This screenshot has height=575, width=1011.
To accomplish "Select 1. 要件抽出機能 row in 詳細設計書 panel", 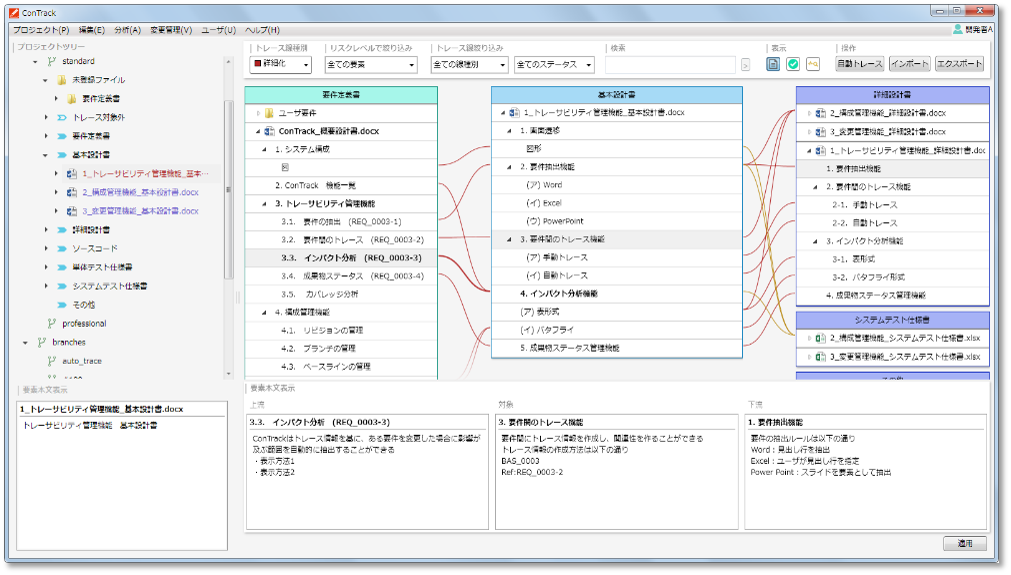I will (892, 169).
